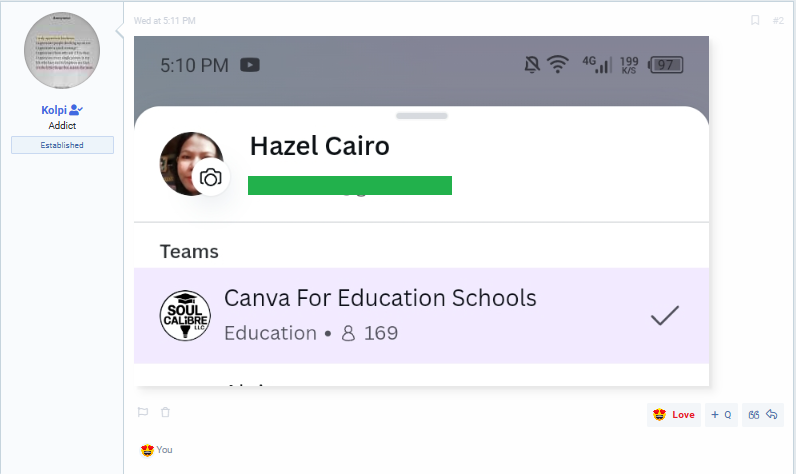Screen dimensions: 796x474
Task: View Kolpi's avatar image
Action: 62,51
